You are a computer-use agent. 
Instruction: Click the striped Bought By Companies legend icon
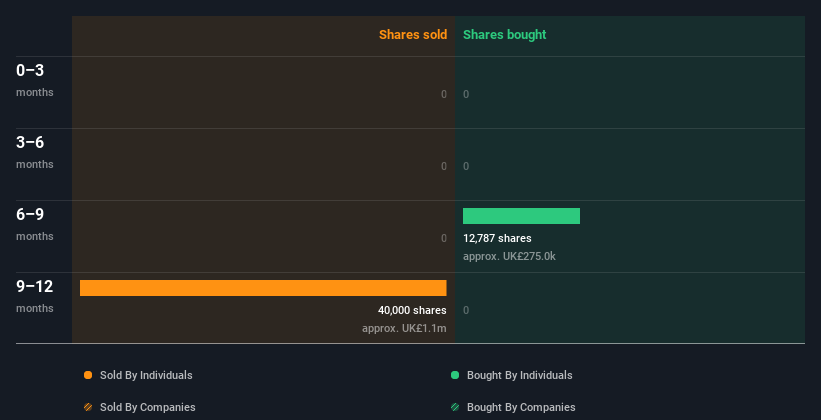pos(455,407)
